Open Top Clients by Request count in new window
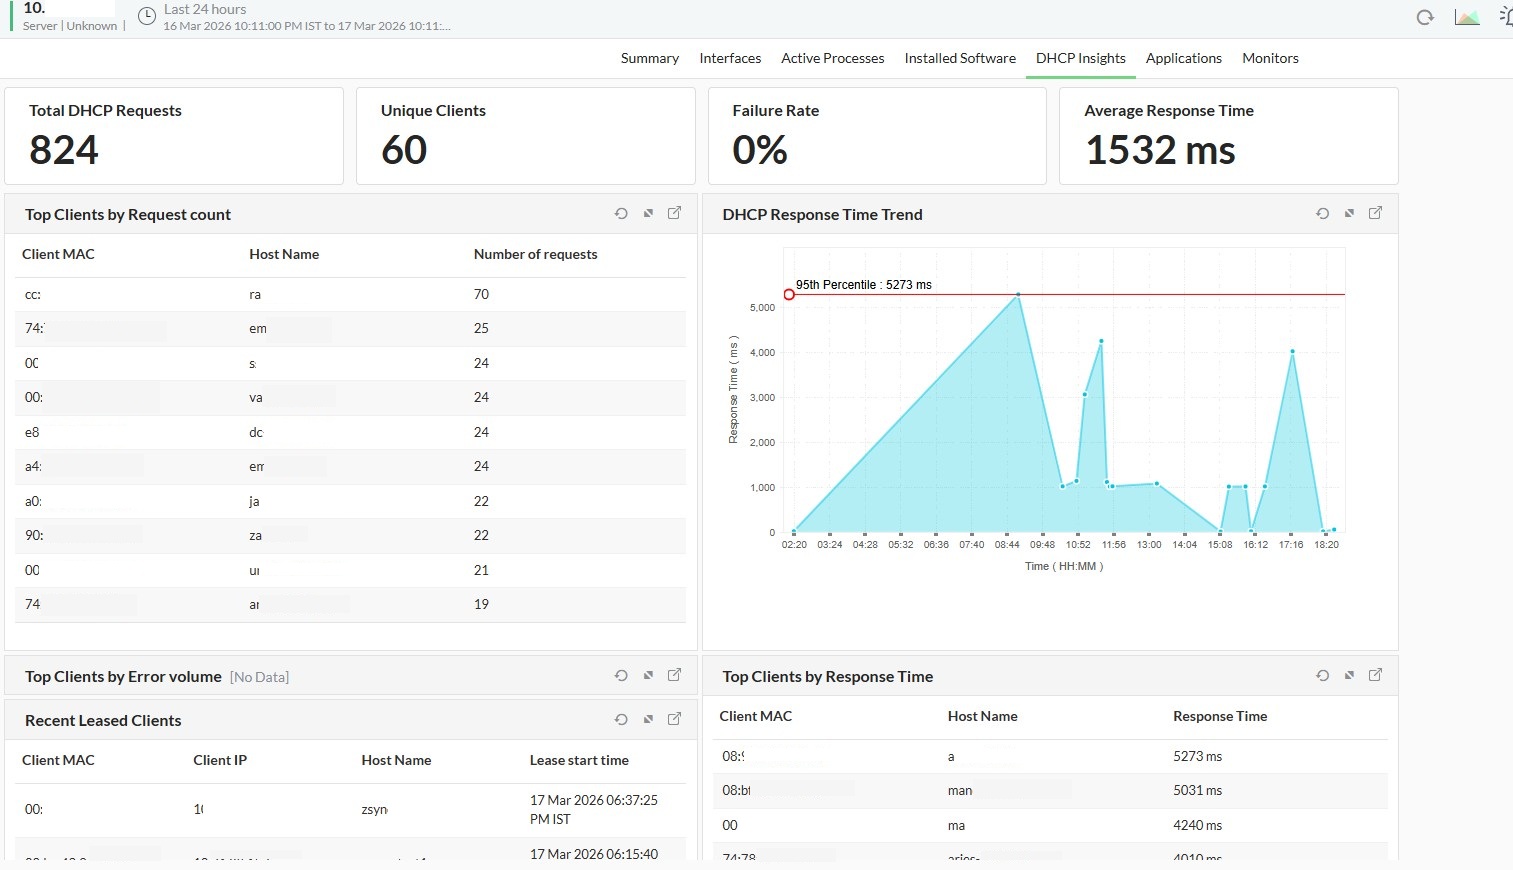 [675, 213]
